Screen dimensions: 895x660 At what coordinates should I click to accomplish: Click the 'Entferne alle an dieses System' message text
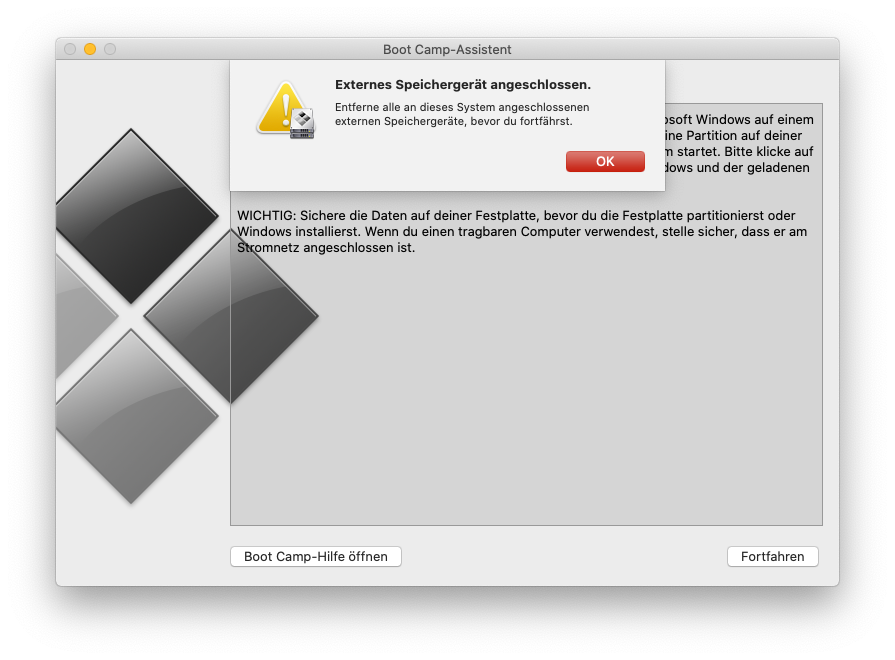(462, 107)
